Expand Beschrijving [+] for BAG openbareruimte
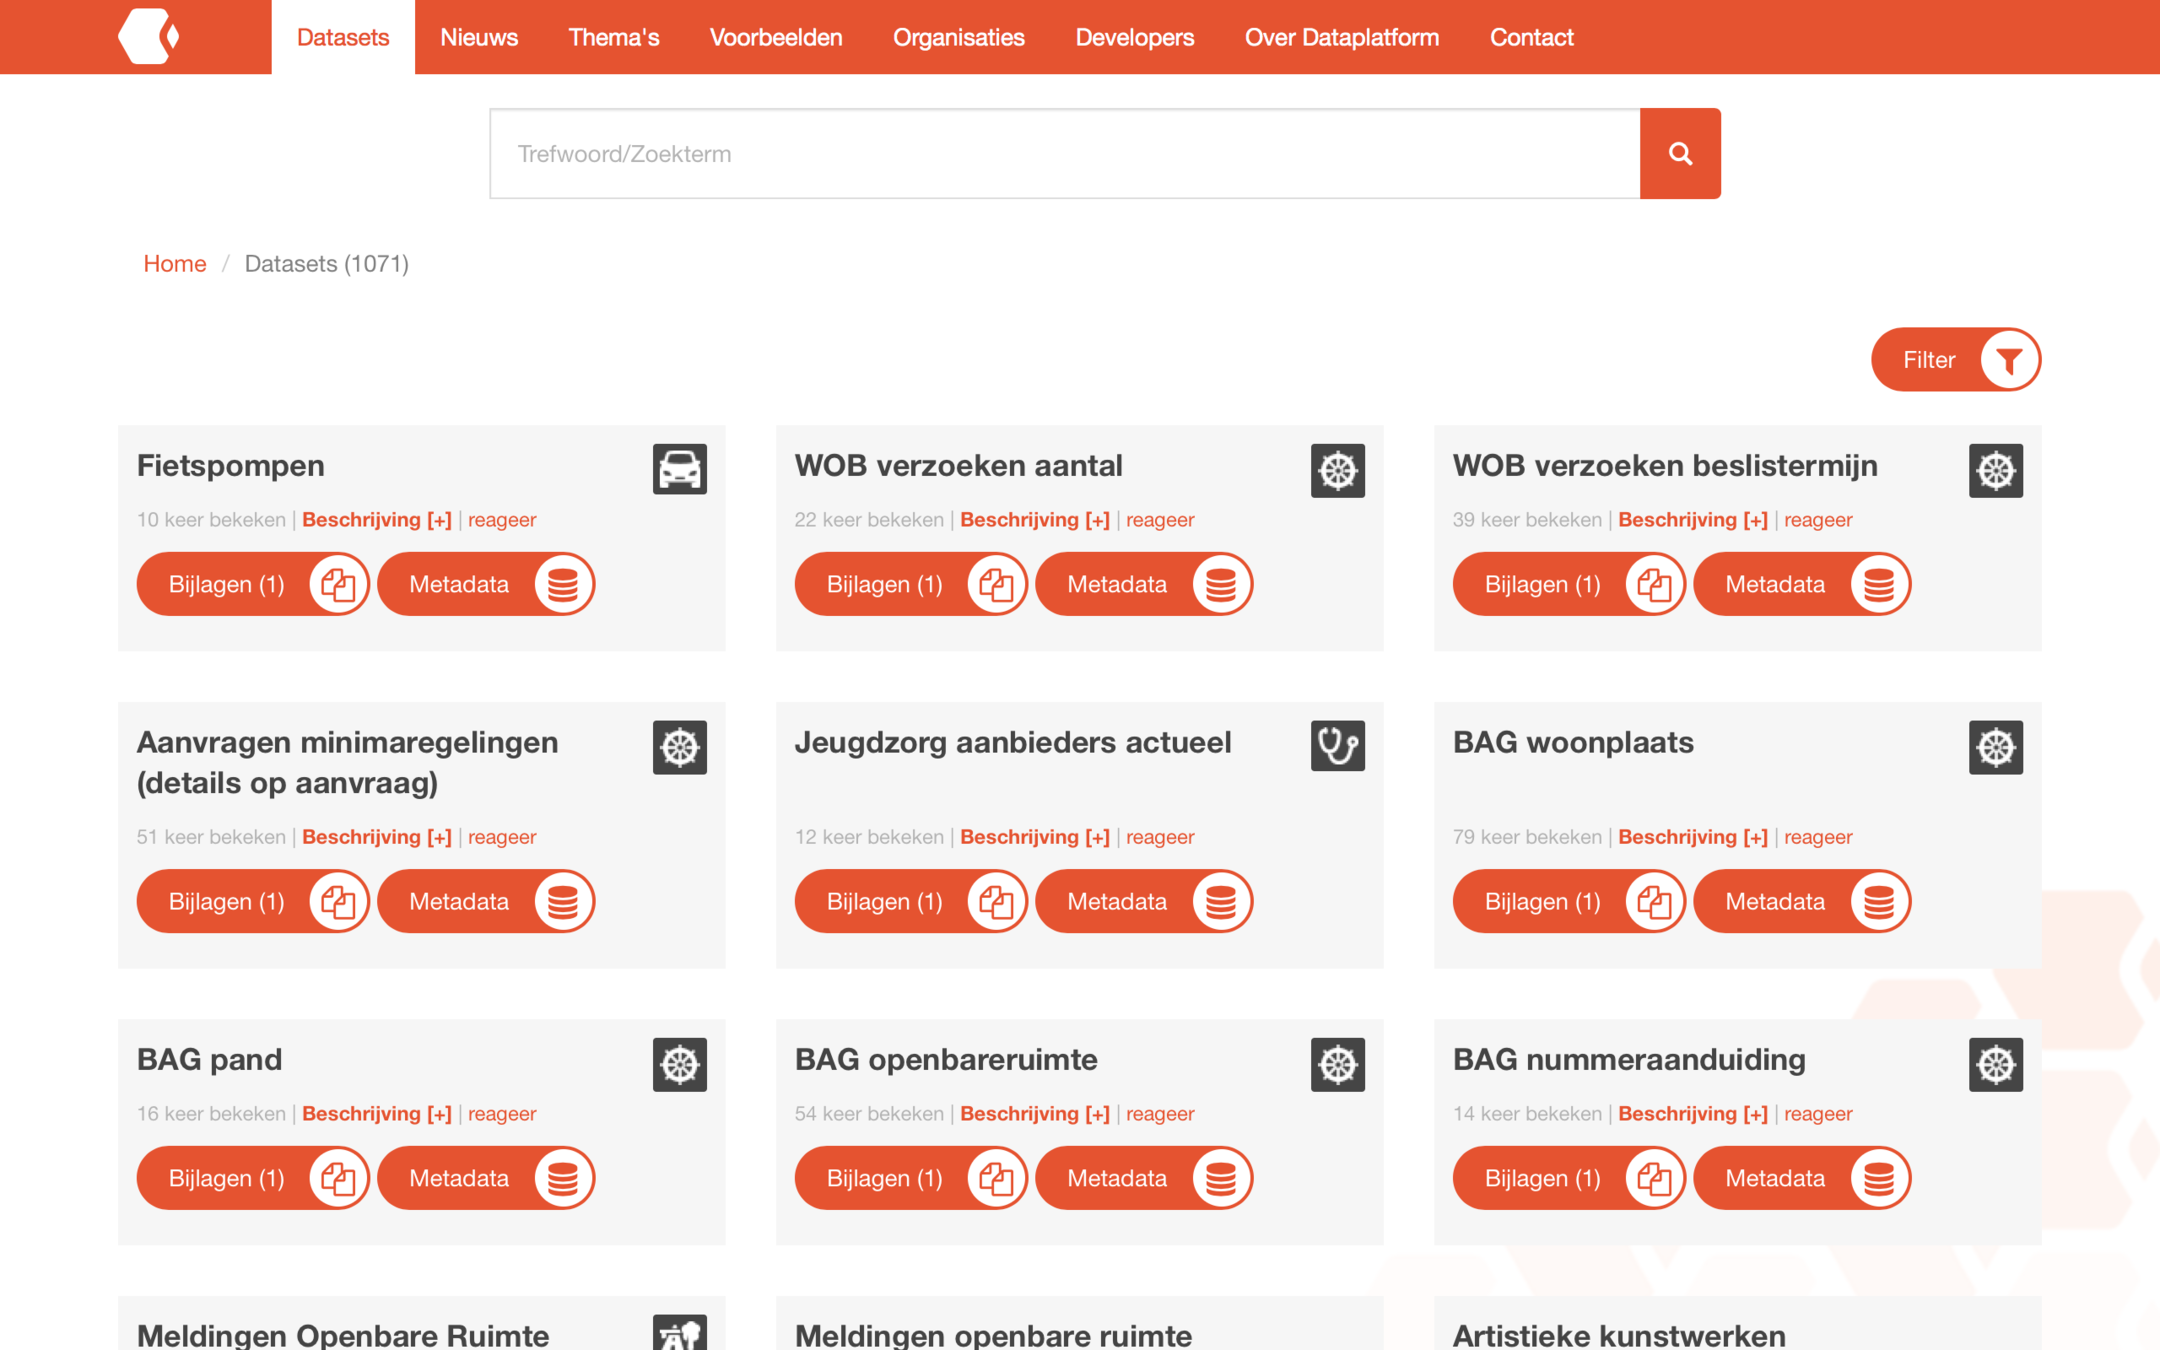Screen dimensions: 2160x1350 pyautogui.click(x=1034, y=1113)
